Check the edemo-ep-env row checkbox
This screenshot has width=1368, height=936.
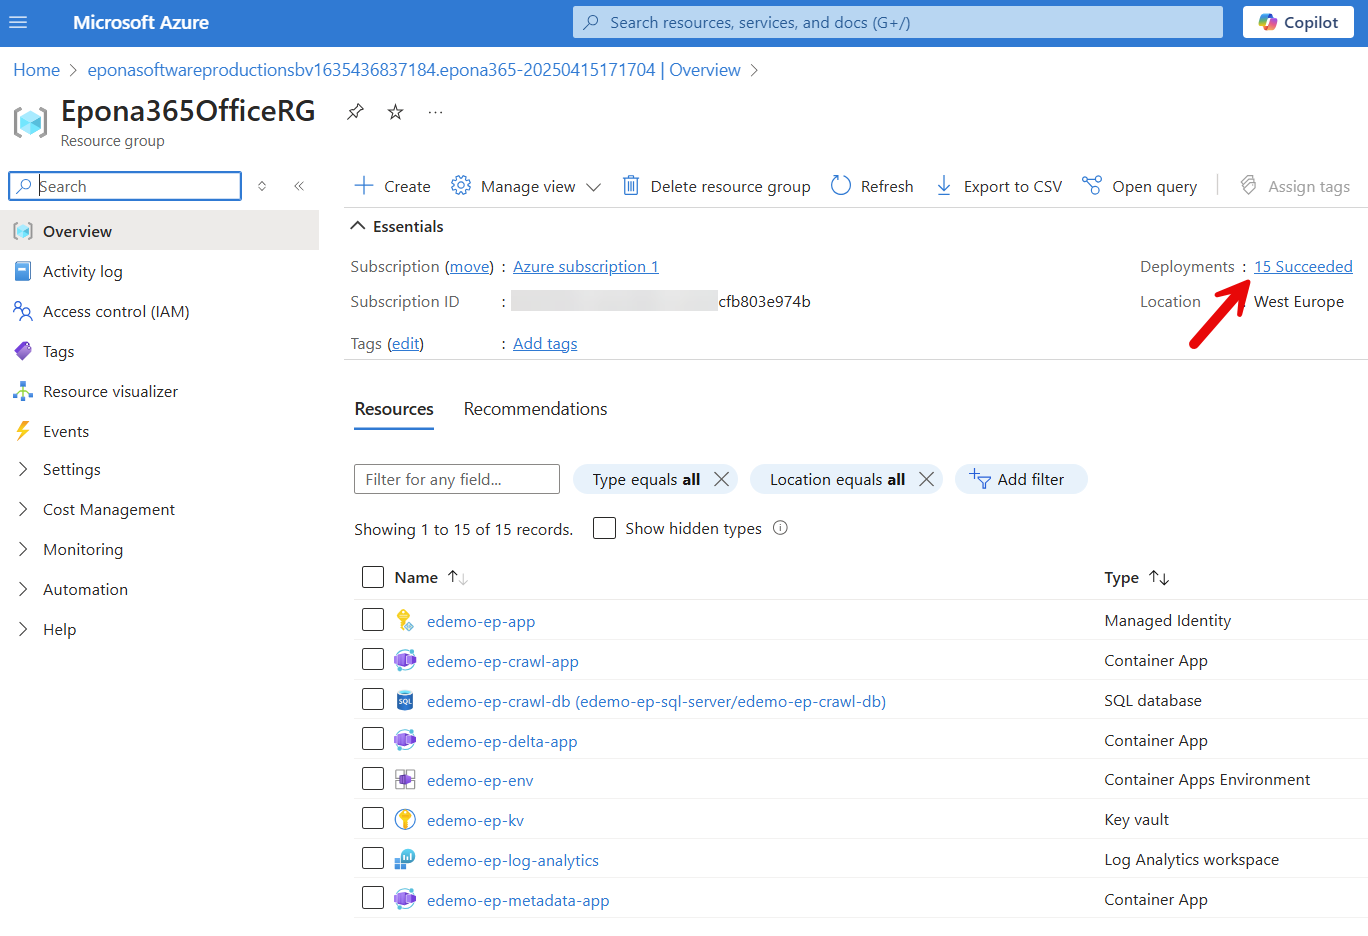(373, 779)
